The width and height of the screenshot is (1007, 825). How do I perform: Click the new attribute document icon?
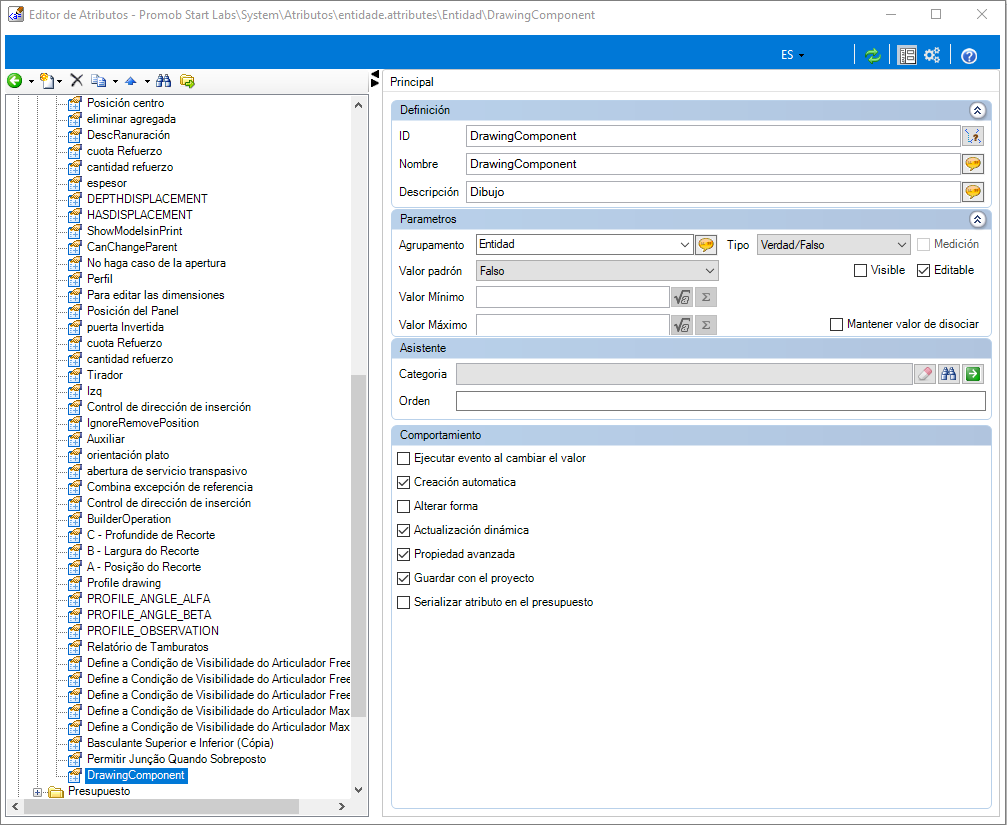[x=46, y=81]
